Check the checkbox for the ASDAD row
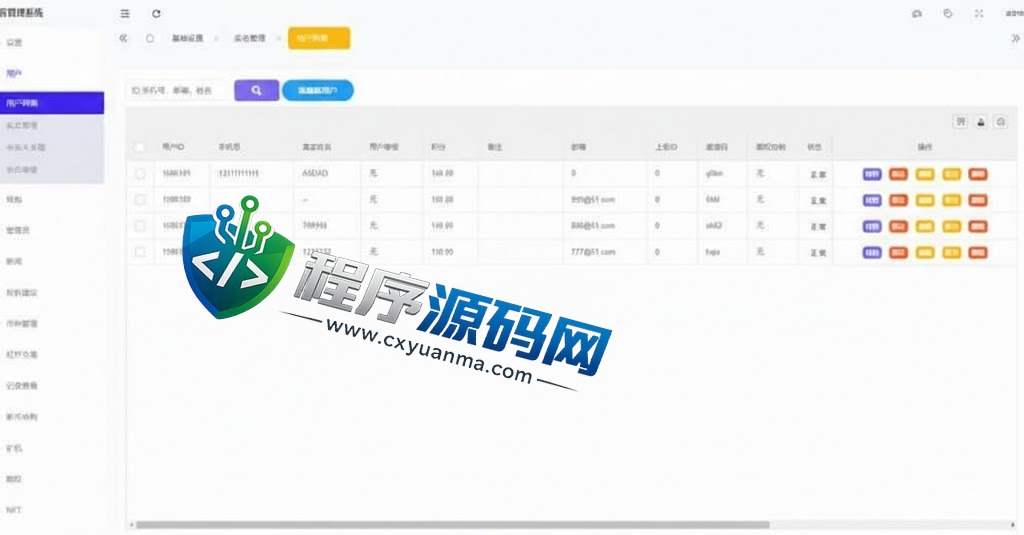This screenshot has width=1024, height=535. tap(140, 174)
